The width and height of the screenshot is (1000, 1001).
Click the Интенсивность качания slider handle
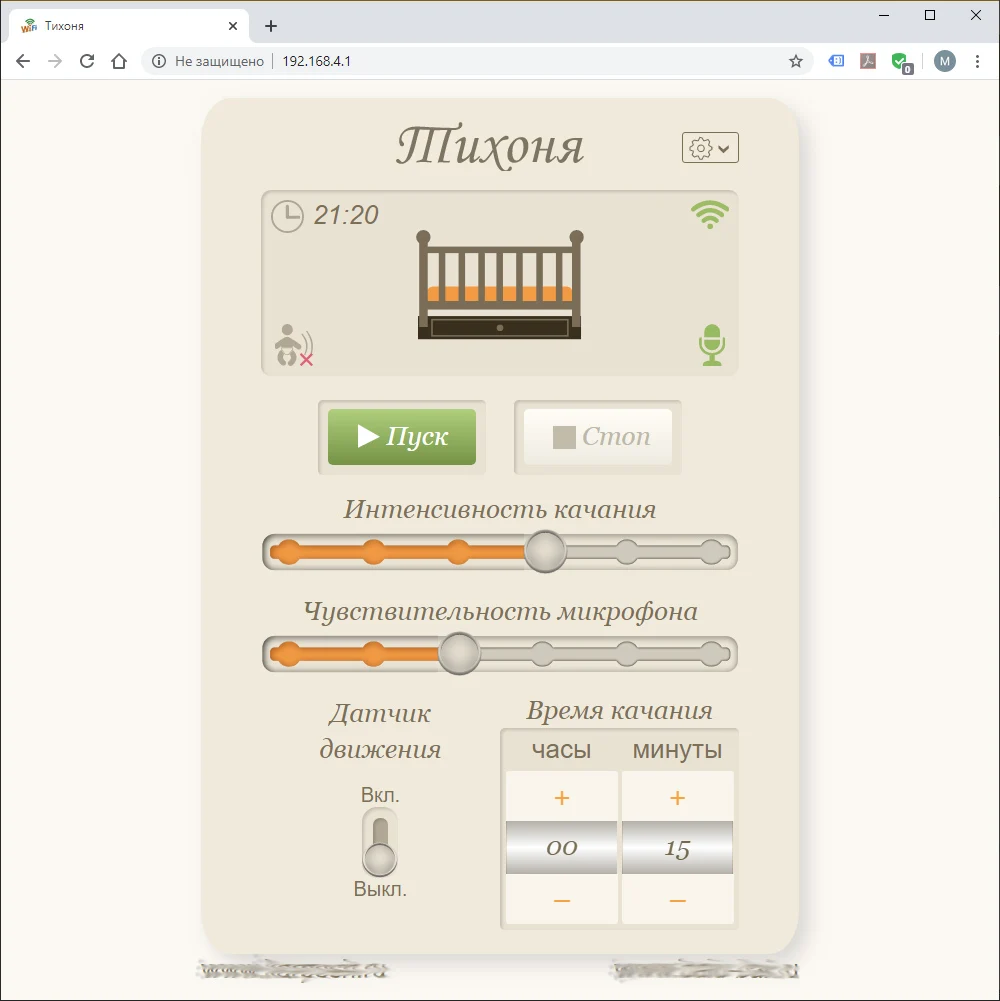[545, 552]
